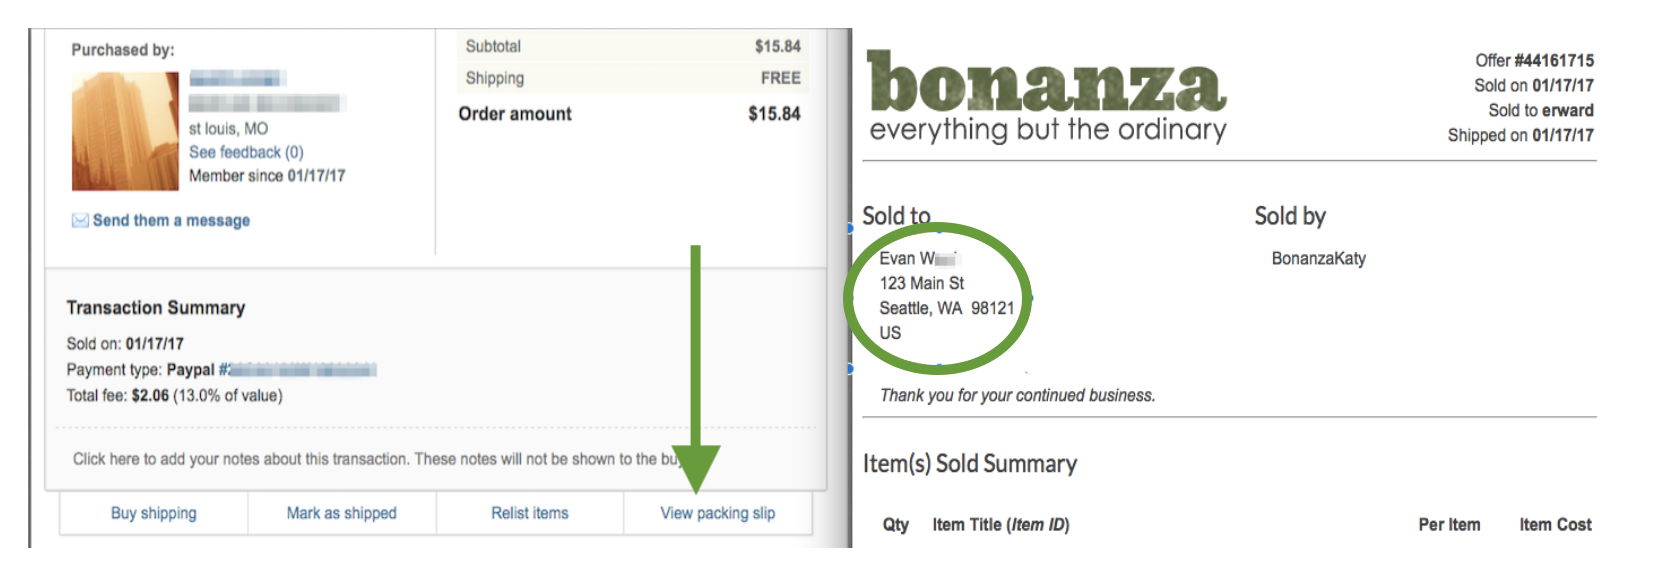Click the Bonanza logo

pyautogui.click(x=1046, y=96)
